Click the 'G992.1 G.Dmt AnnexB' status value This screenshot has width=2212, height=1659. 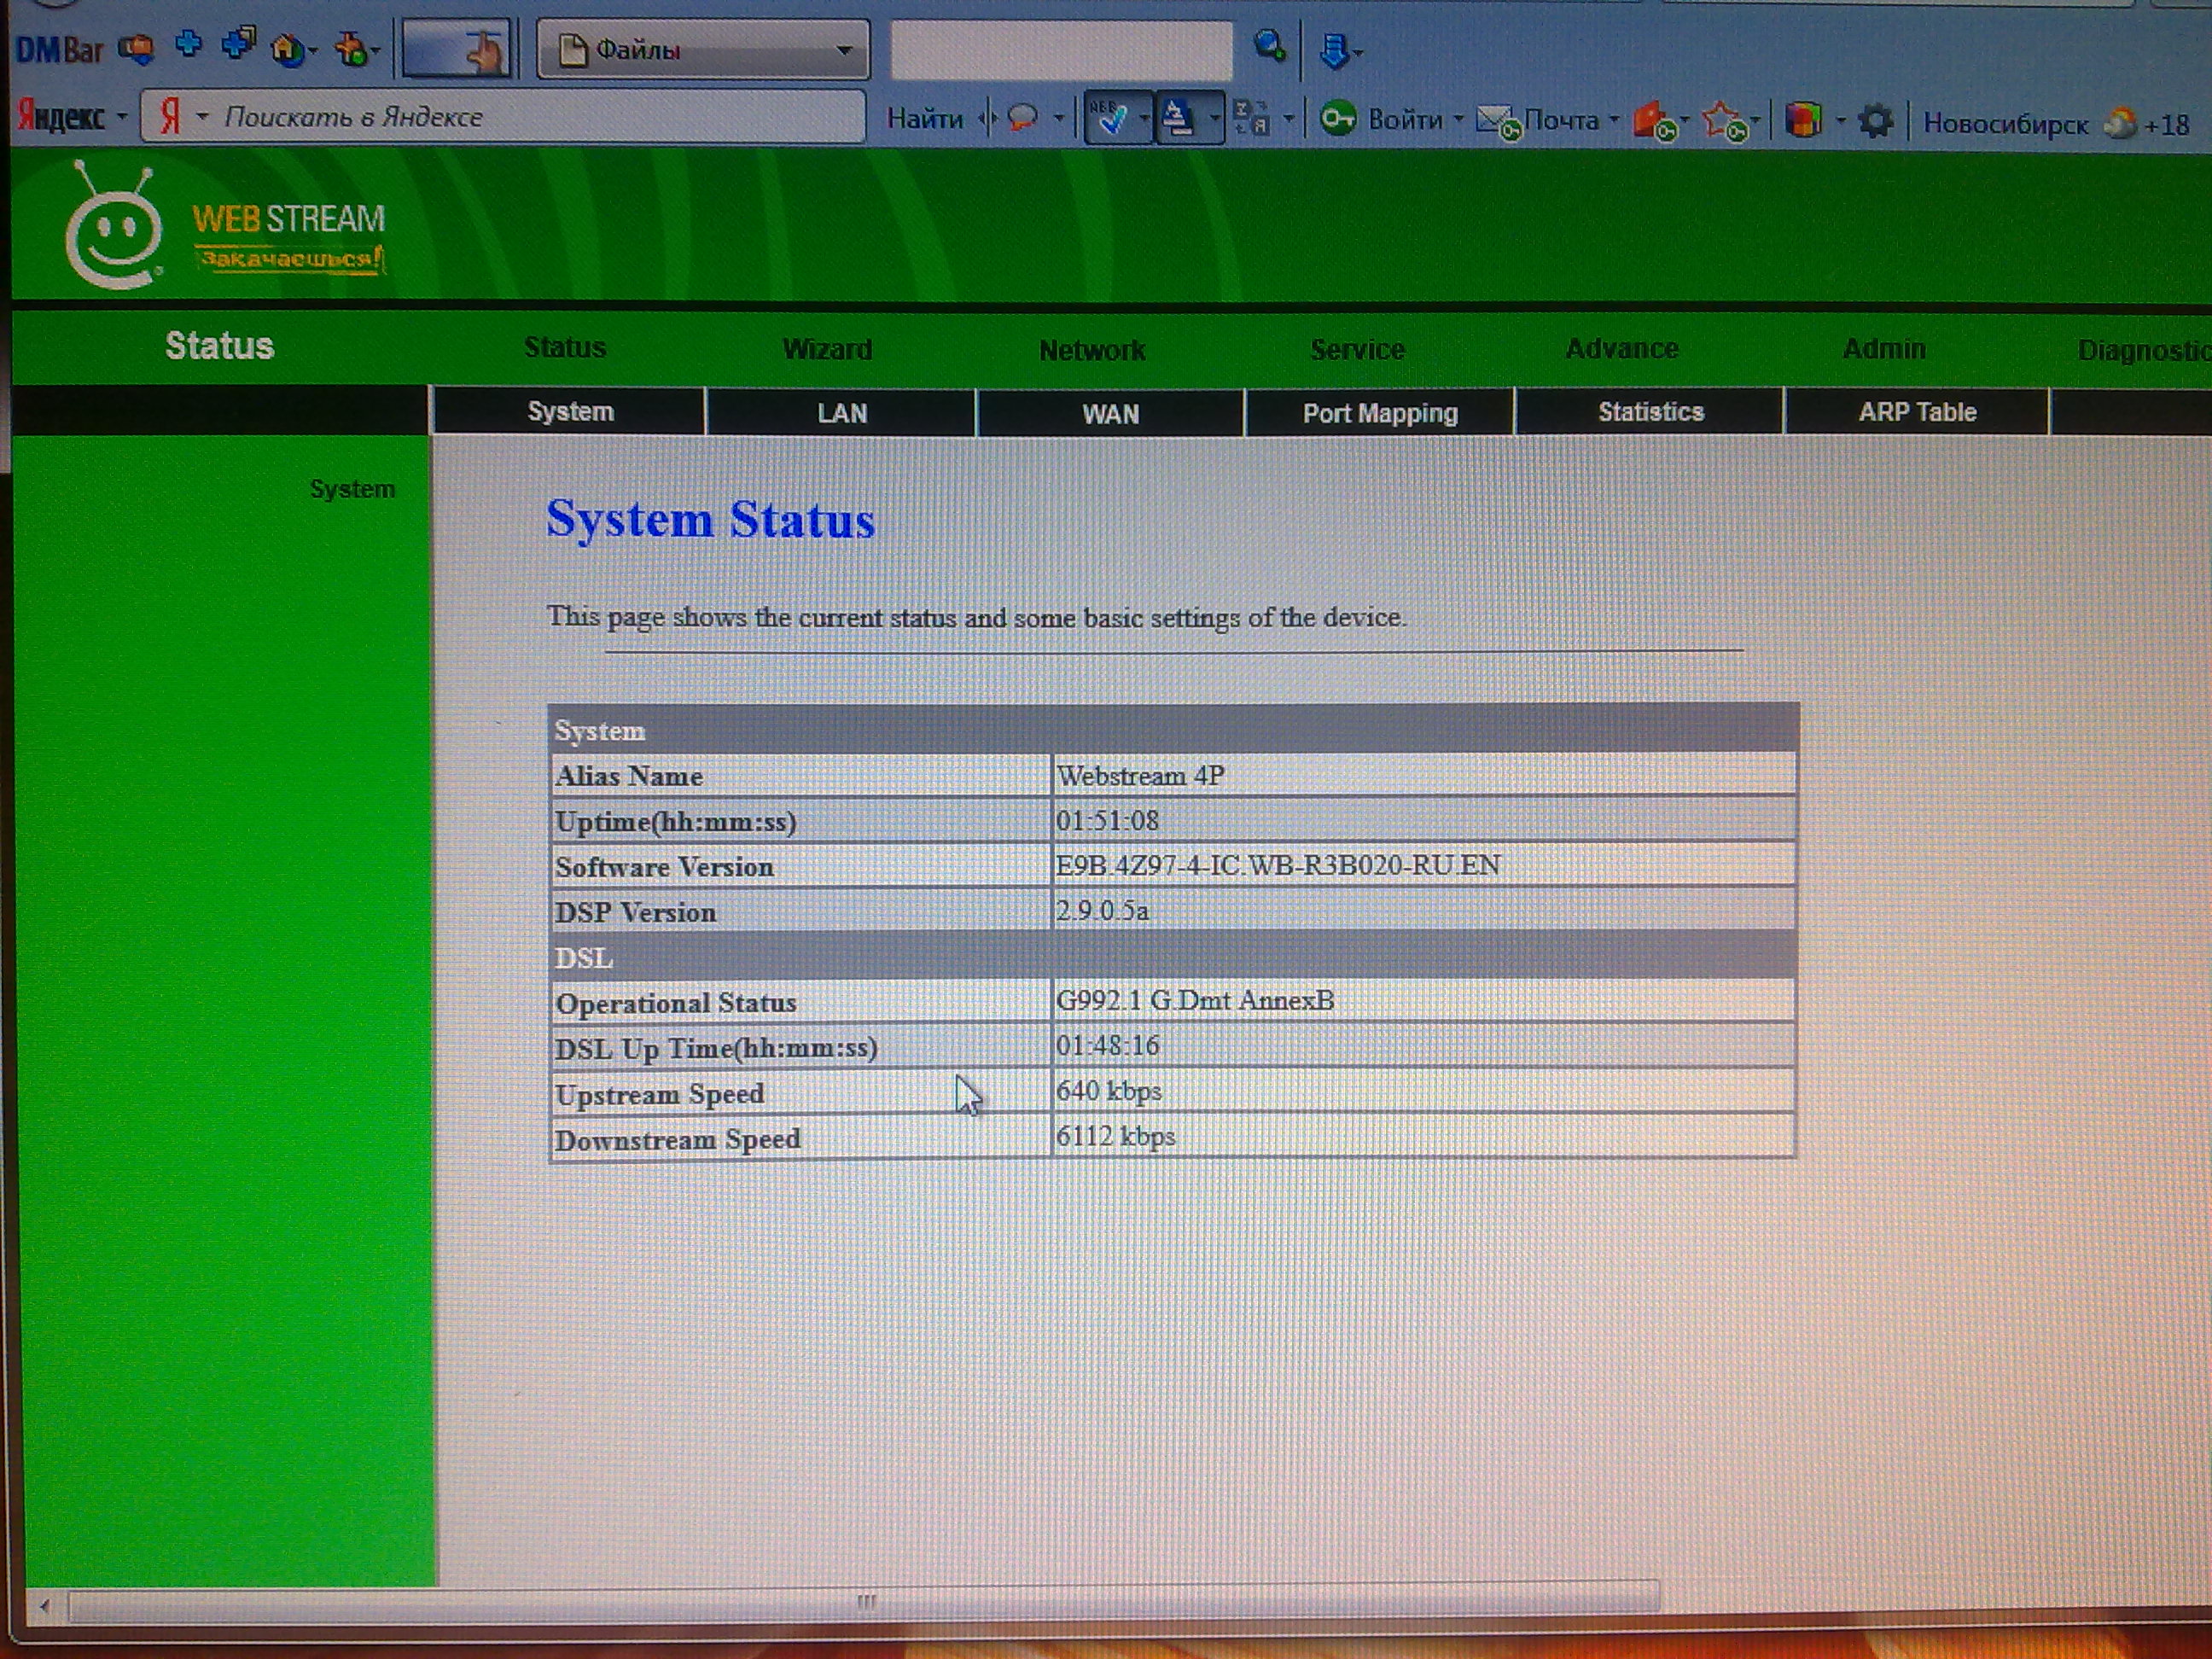[x=1194, y=1000]
